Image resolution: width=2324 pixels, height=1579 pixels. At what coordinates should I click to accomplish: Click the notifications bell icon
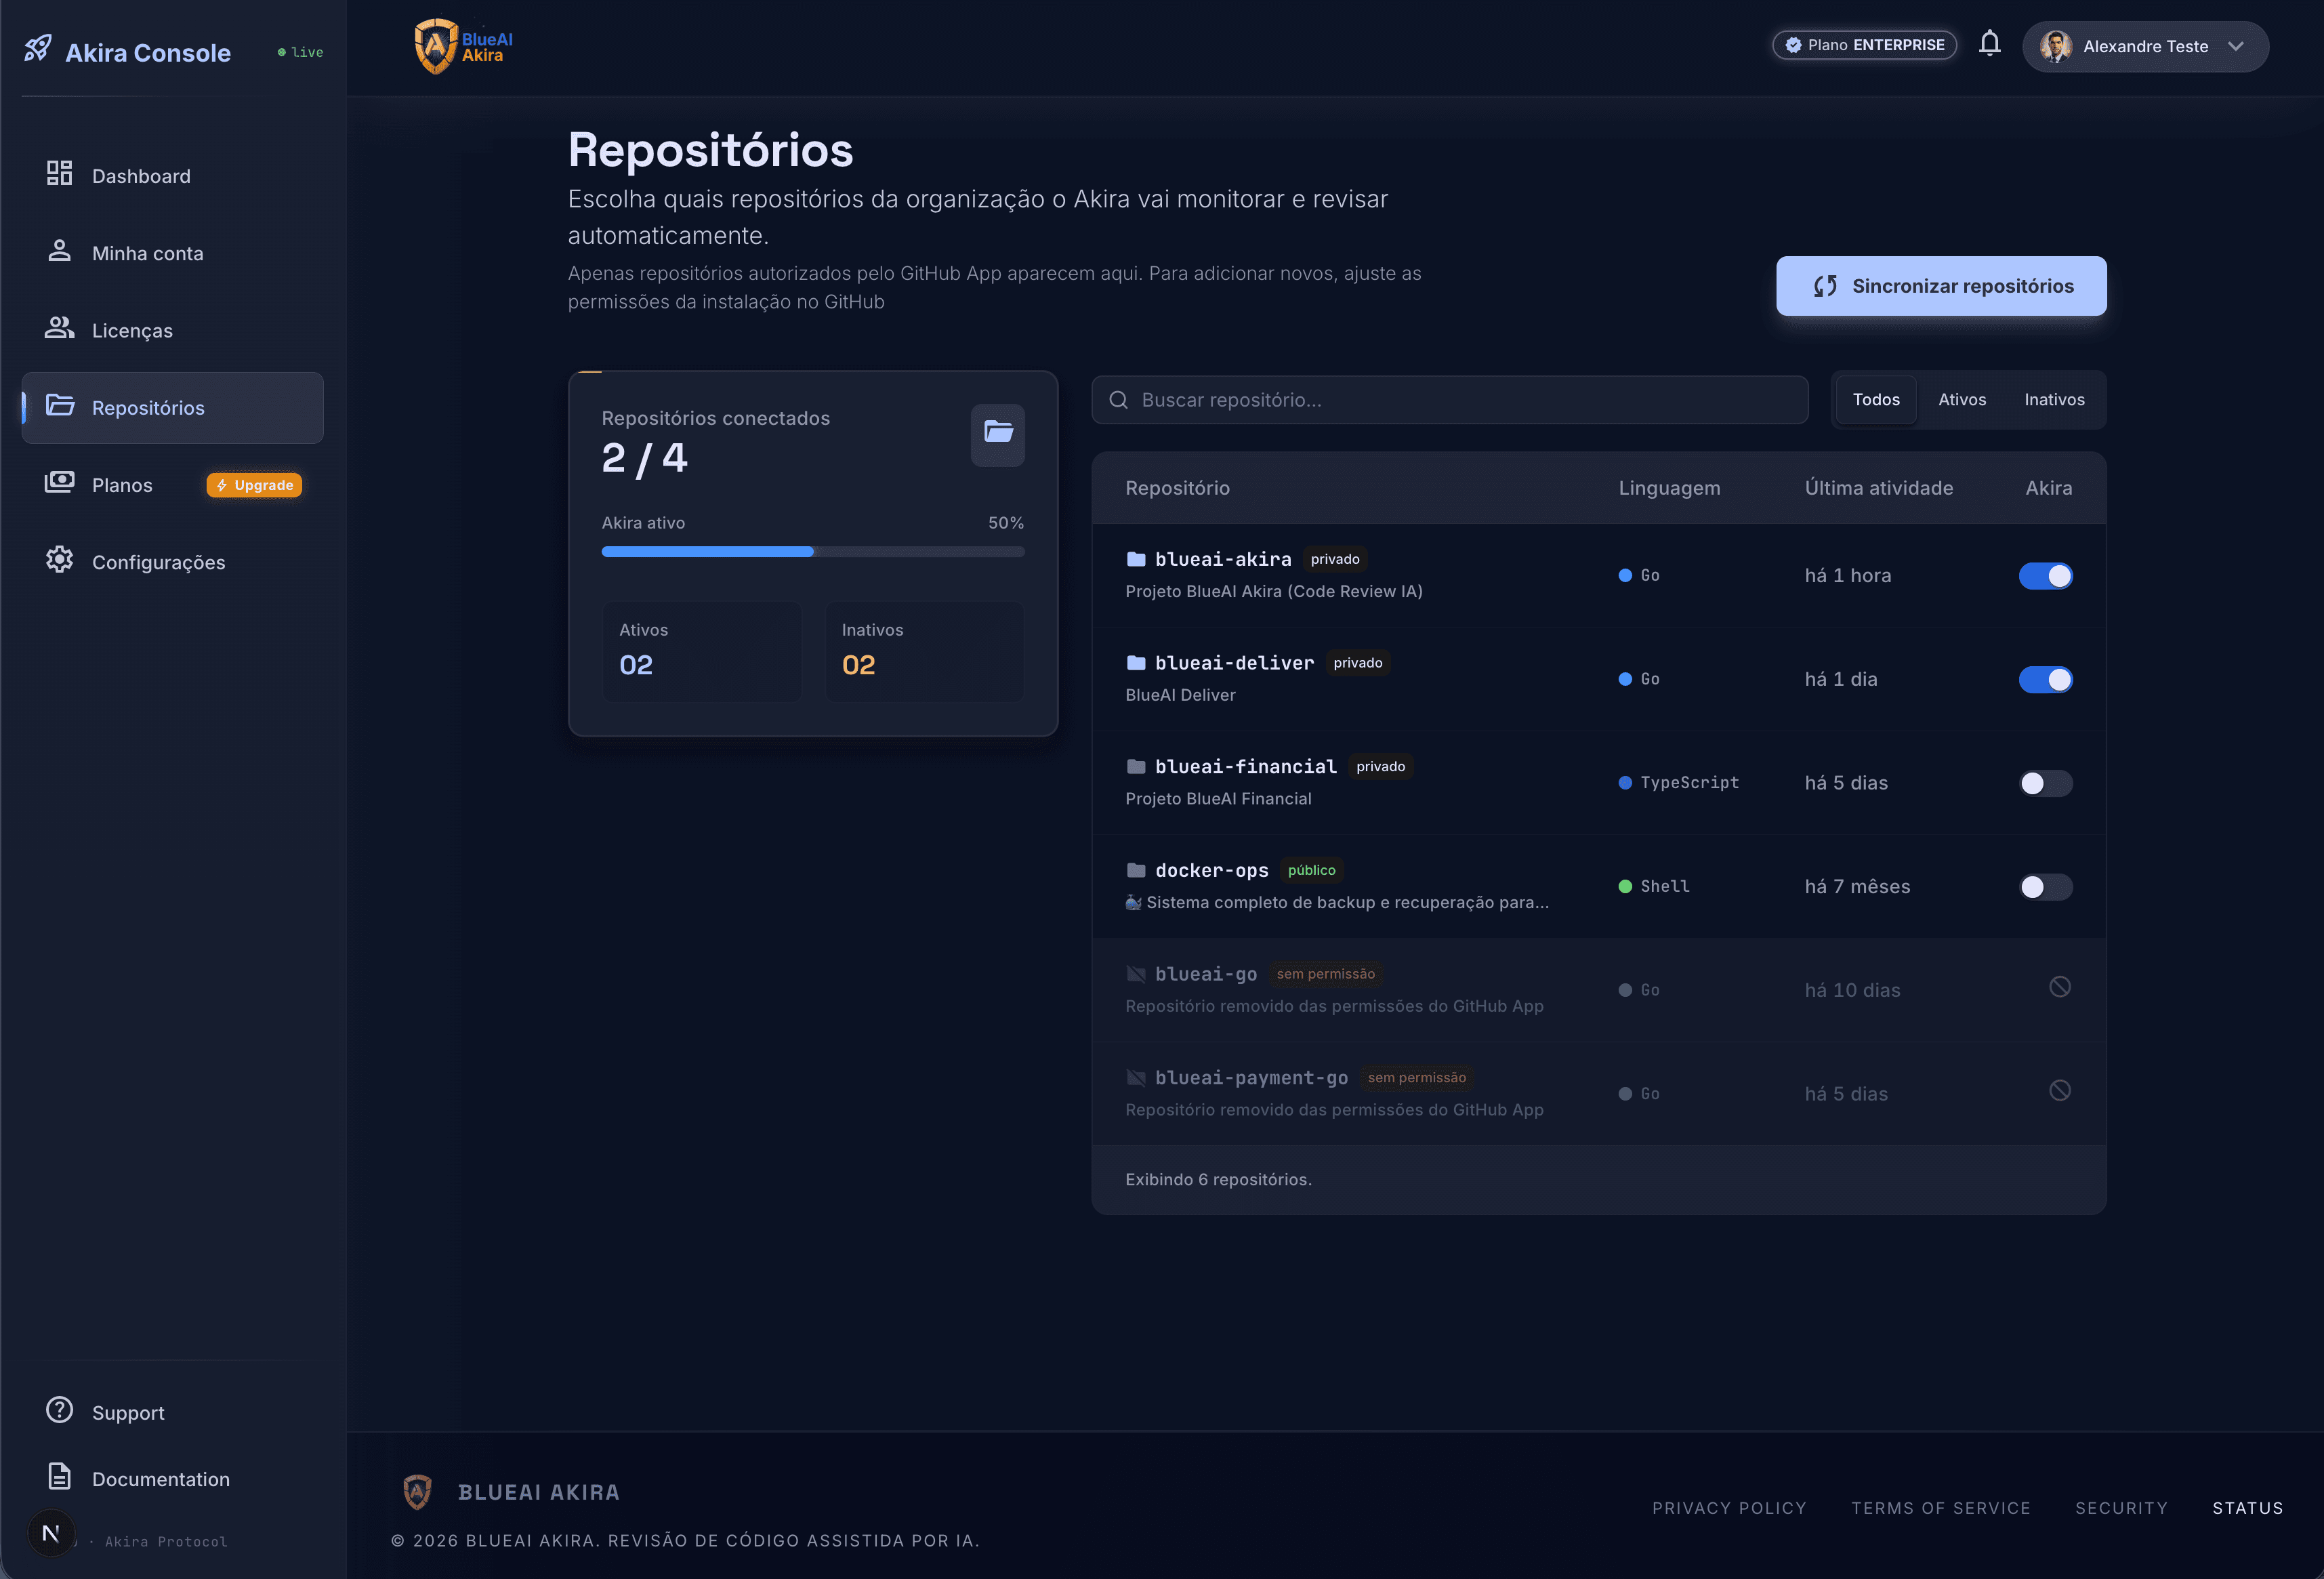pos(1990,44)
